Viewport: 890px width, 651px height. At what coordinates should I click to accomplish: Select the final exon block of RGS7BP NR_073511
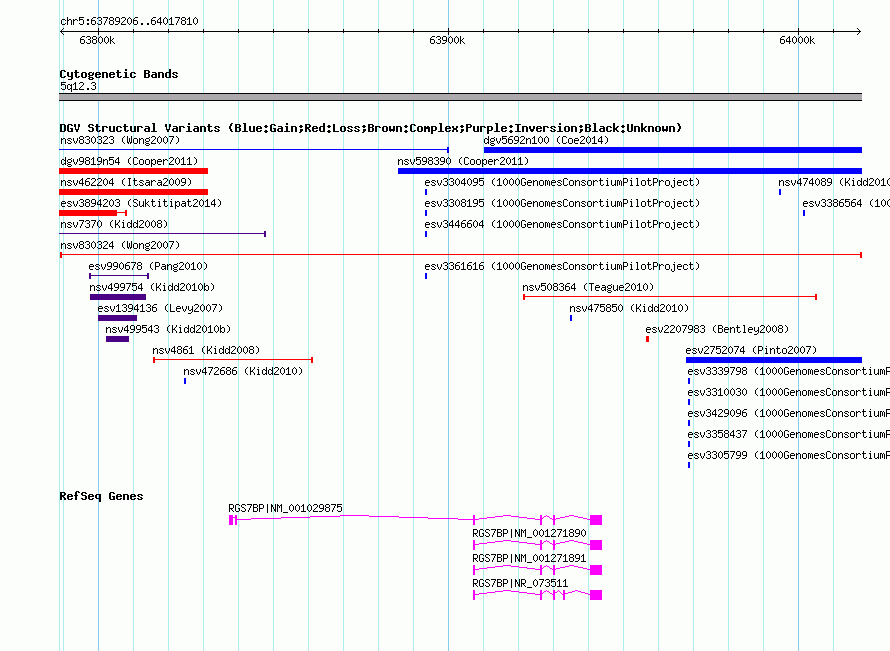pos(596,595)
